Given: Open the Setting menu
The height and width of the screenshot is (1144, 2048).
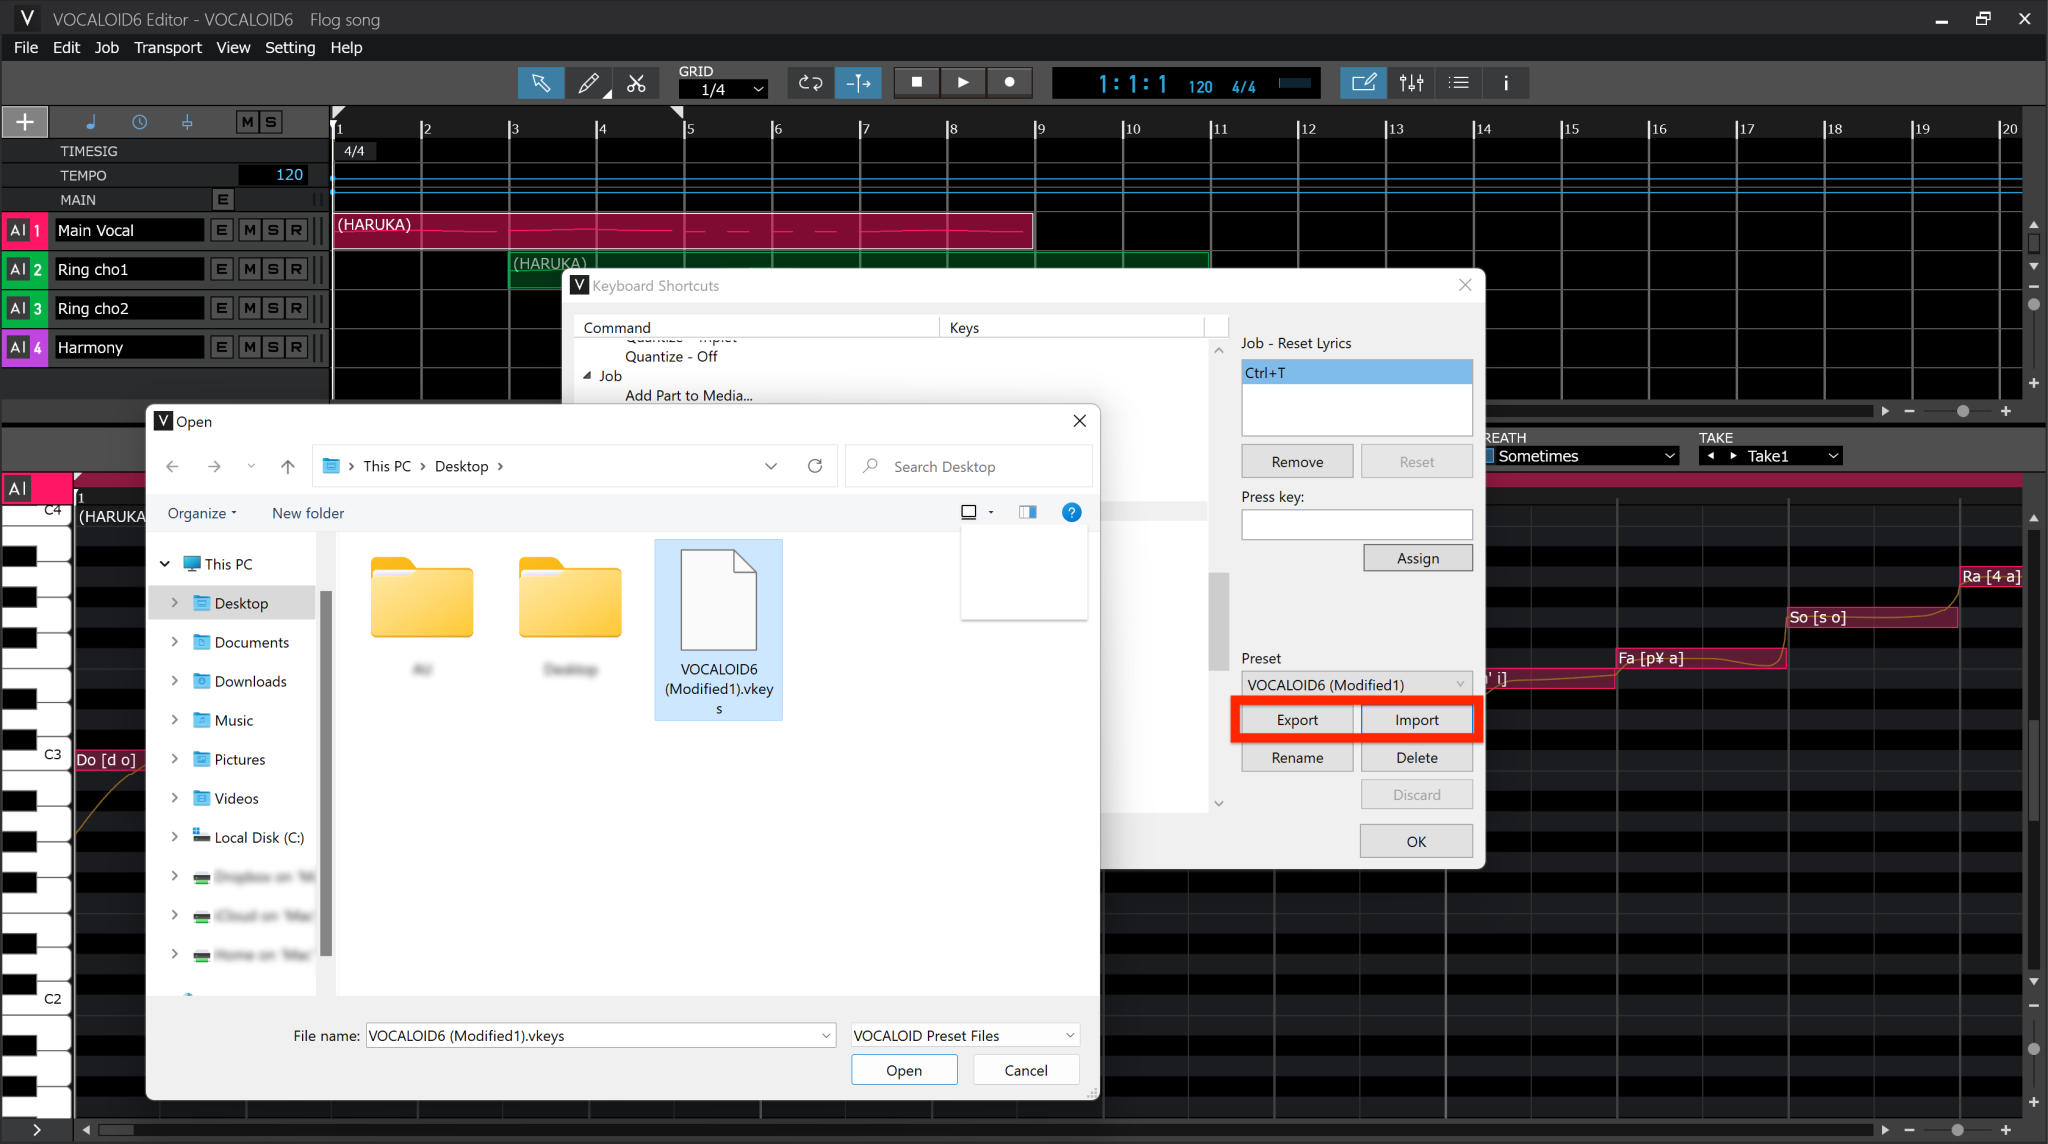Looking at the screenshot, I should click(290, 47).
